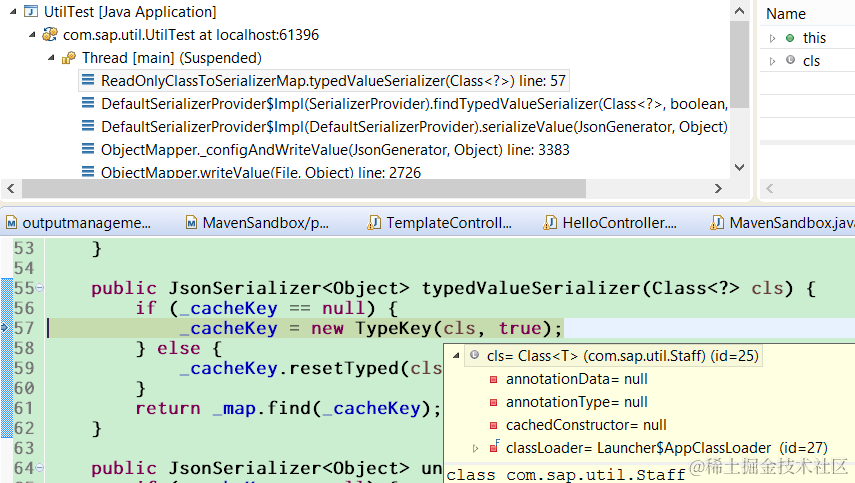
Task: Expand the 'cls' variable in Variables view
Action: tap(772, 61)
